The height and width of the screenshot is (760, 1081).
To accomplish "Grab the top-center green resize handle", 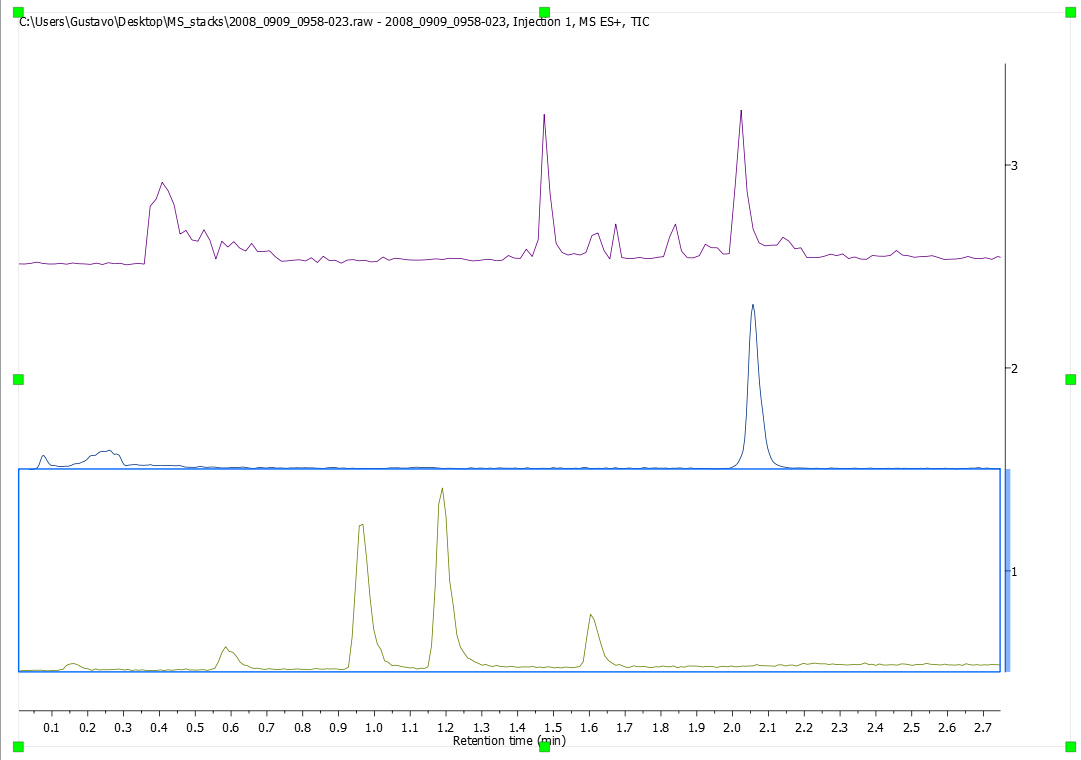I will [545, 12].
